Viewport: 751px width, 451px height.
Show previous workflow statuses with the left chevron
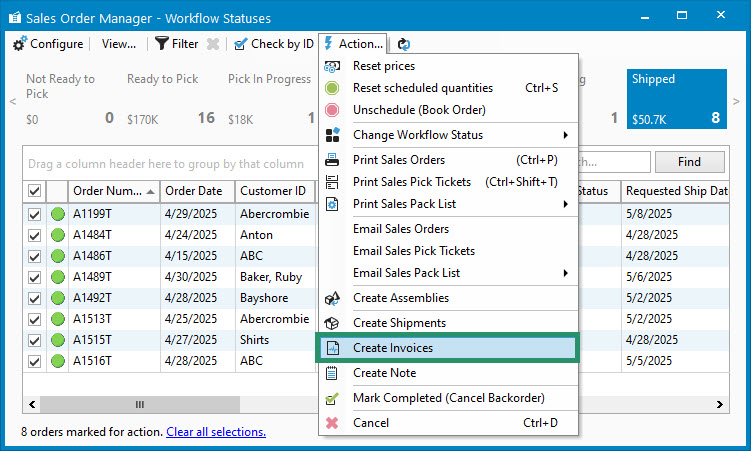coord(13,101)
